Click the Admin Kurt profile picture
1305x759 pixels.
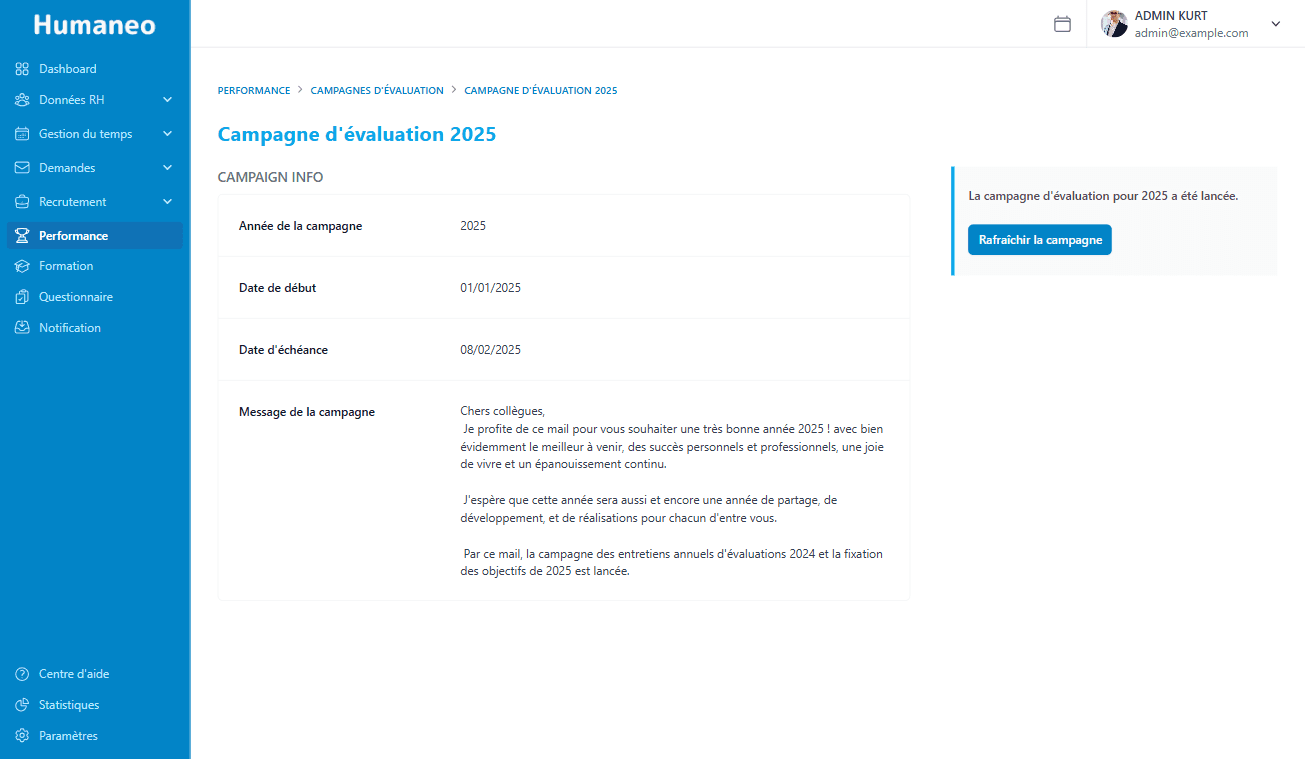tap(1113, 23)
